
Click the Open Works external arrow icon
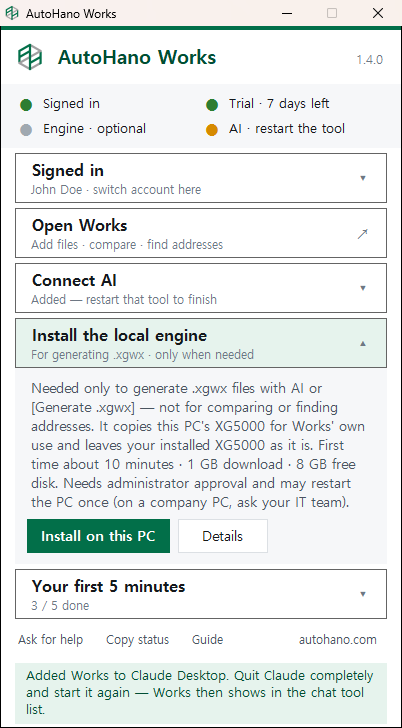point(363,234)
